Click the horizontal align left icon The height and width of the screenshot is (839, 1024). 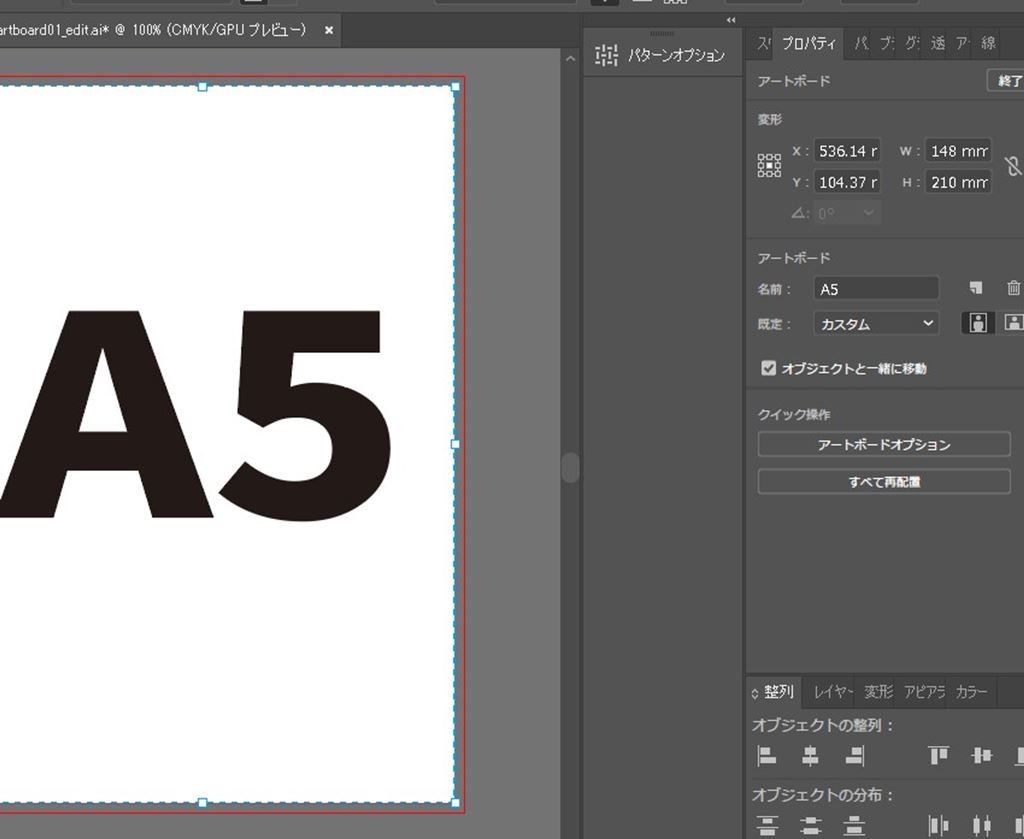(x=767, y=755)
